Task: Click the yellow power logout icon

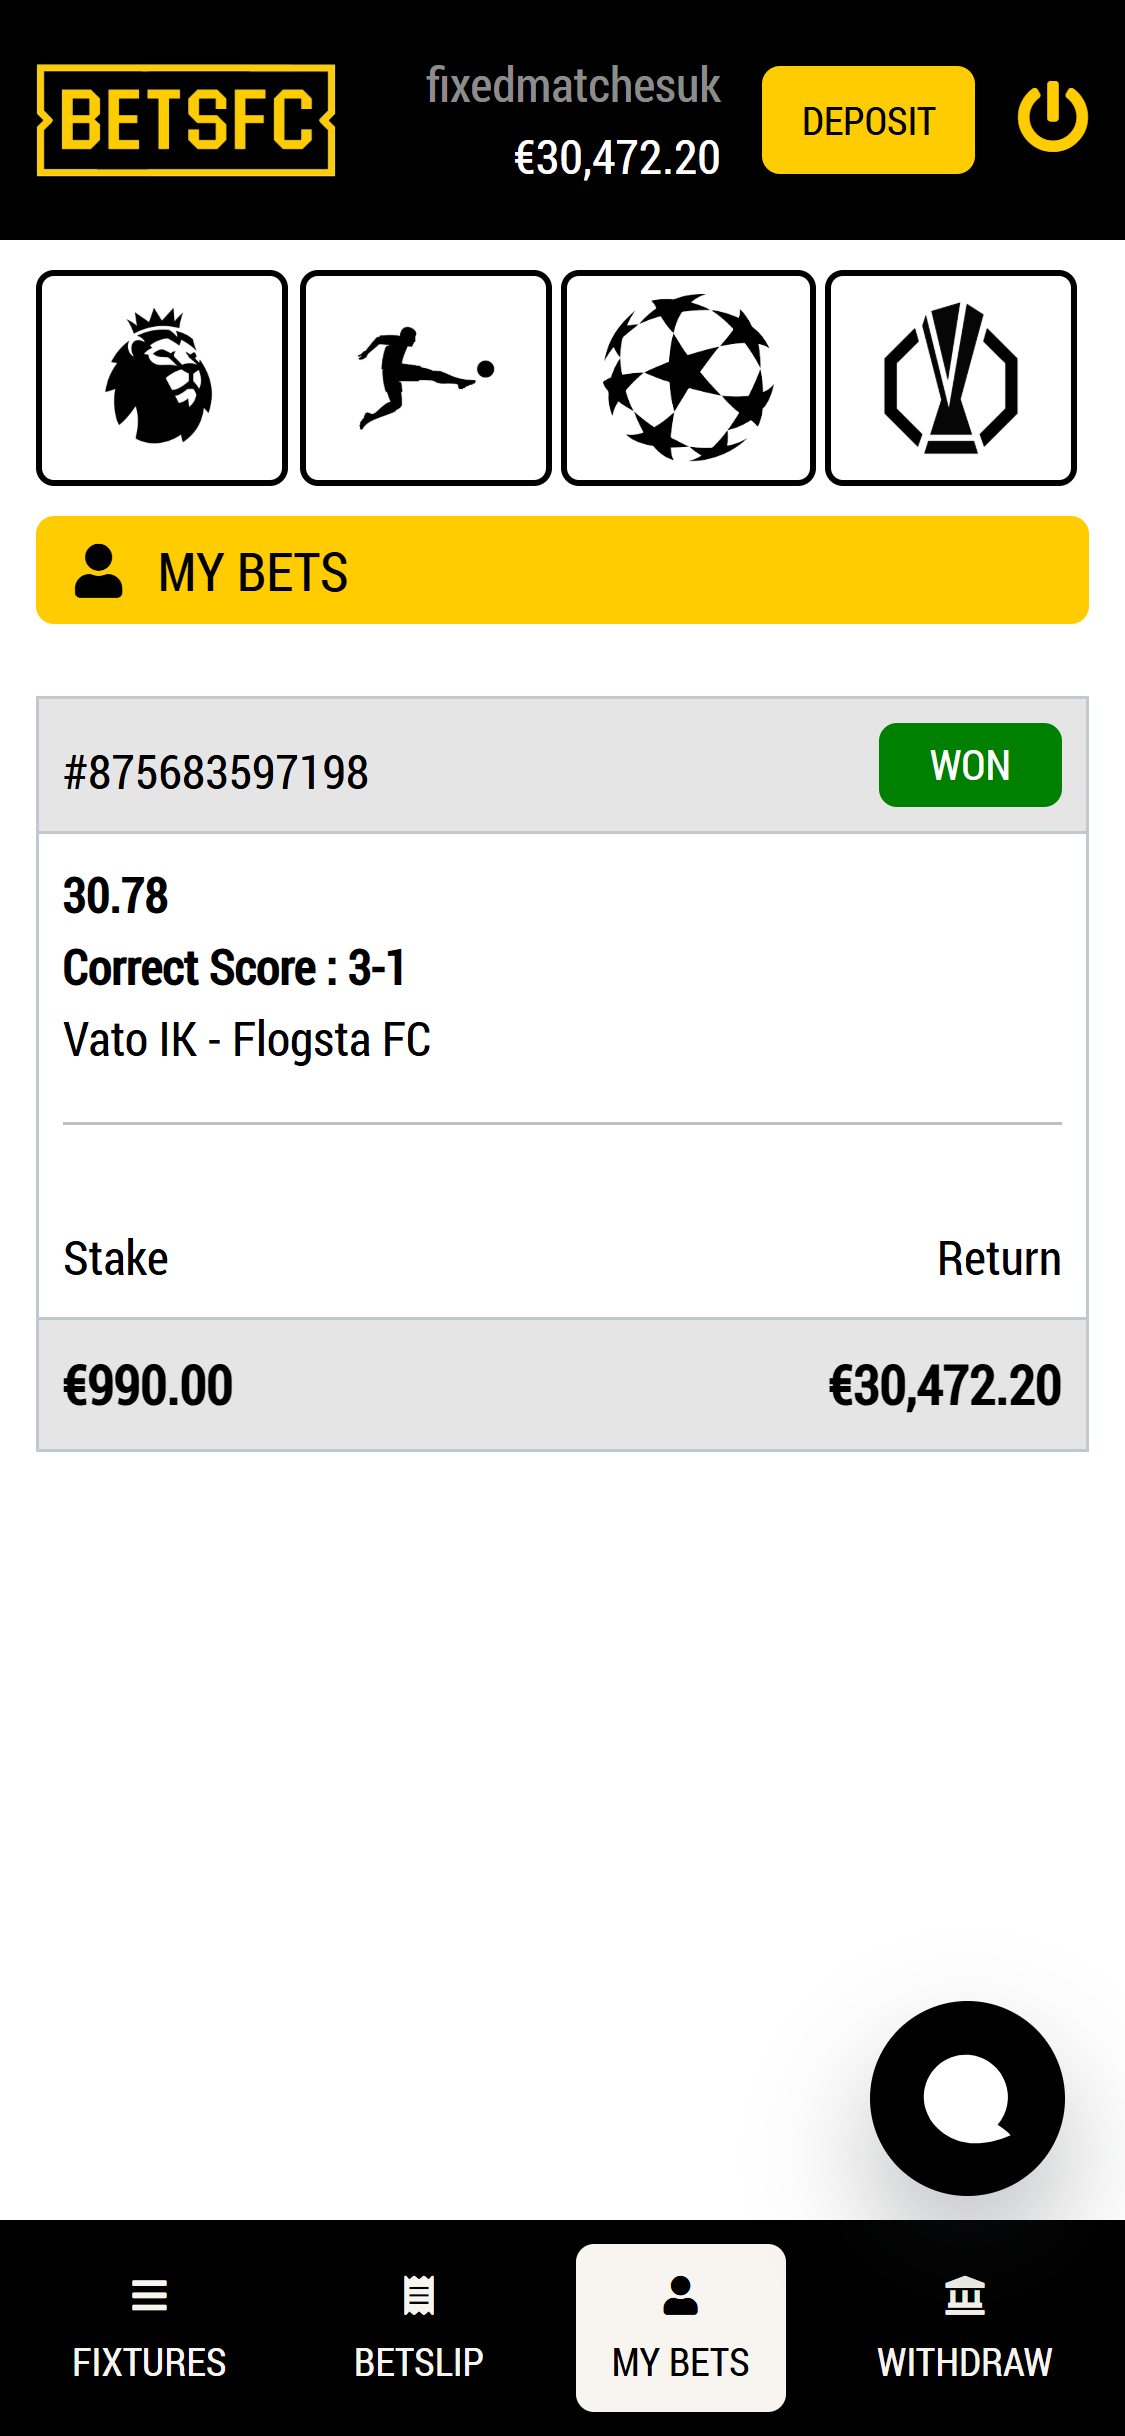Action: coord(1052,118)
